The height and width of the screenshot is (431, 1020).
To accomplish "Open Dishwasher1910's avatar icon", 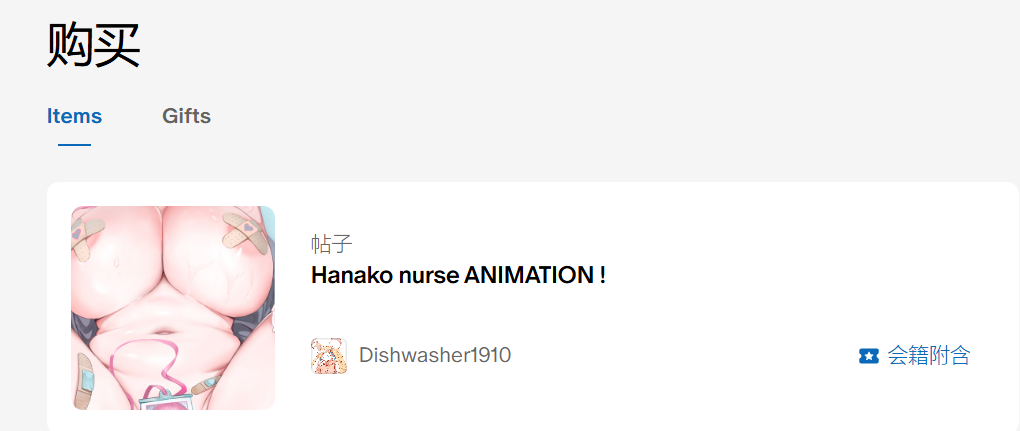I will pos(329,356).
